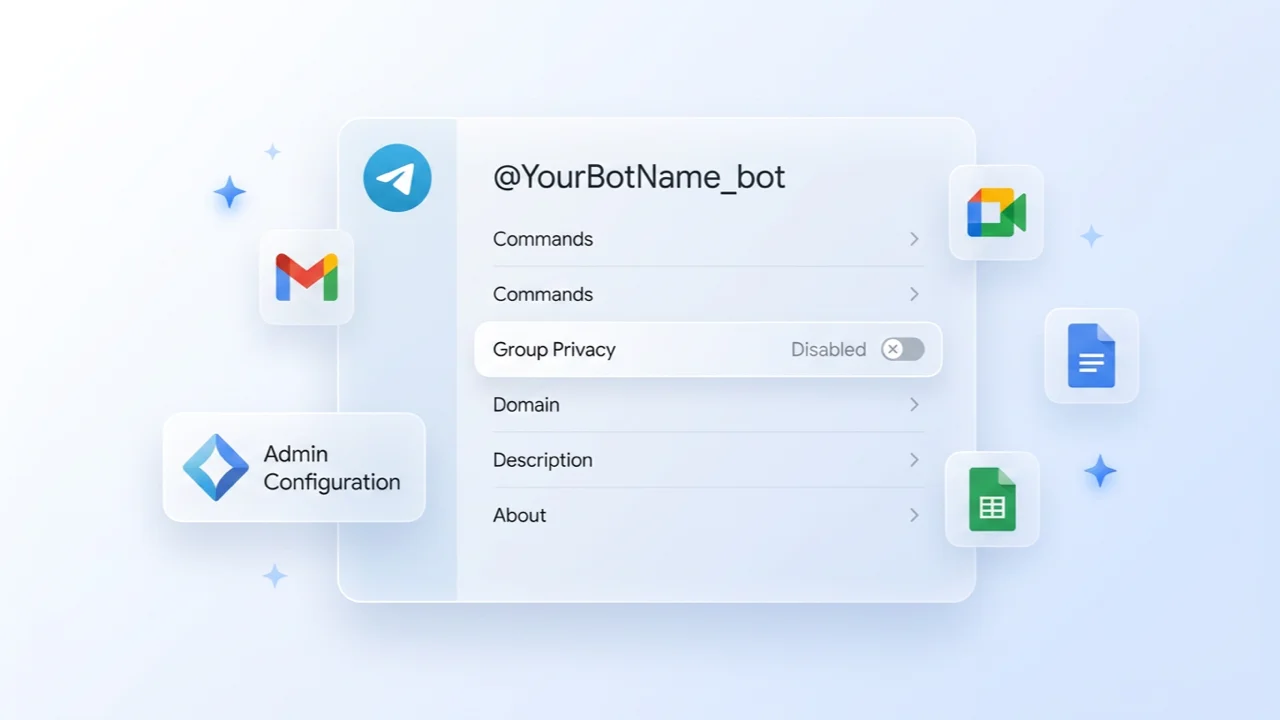The image size is (1280, 720).
Task: Open the About settings row
Action: tap(708, 515)
